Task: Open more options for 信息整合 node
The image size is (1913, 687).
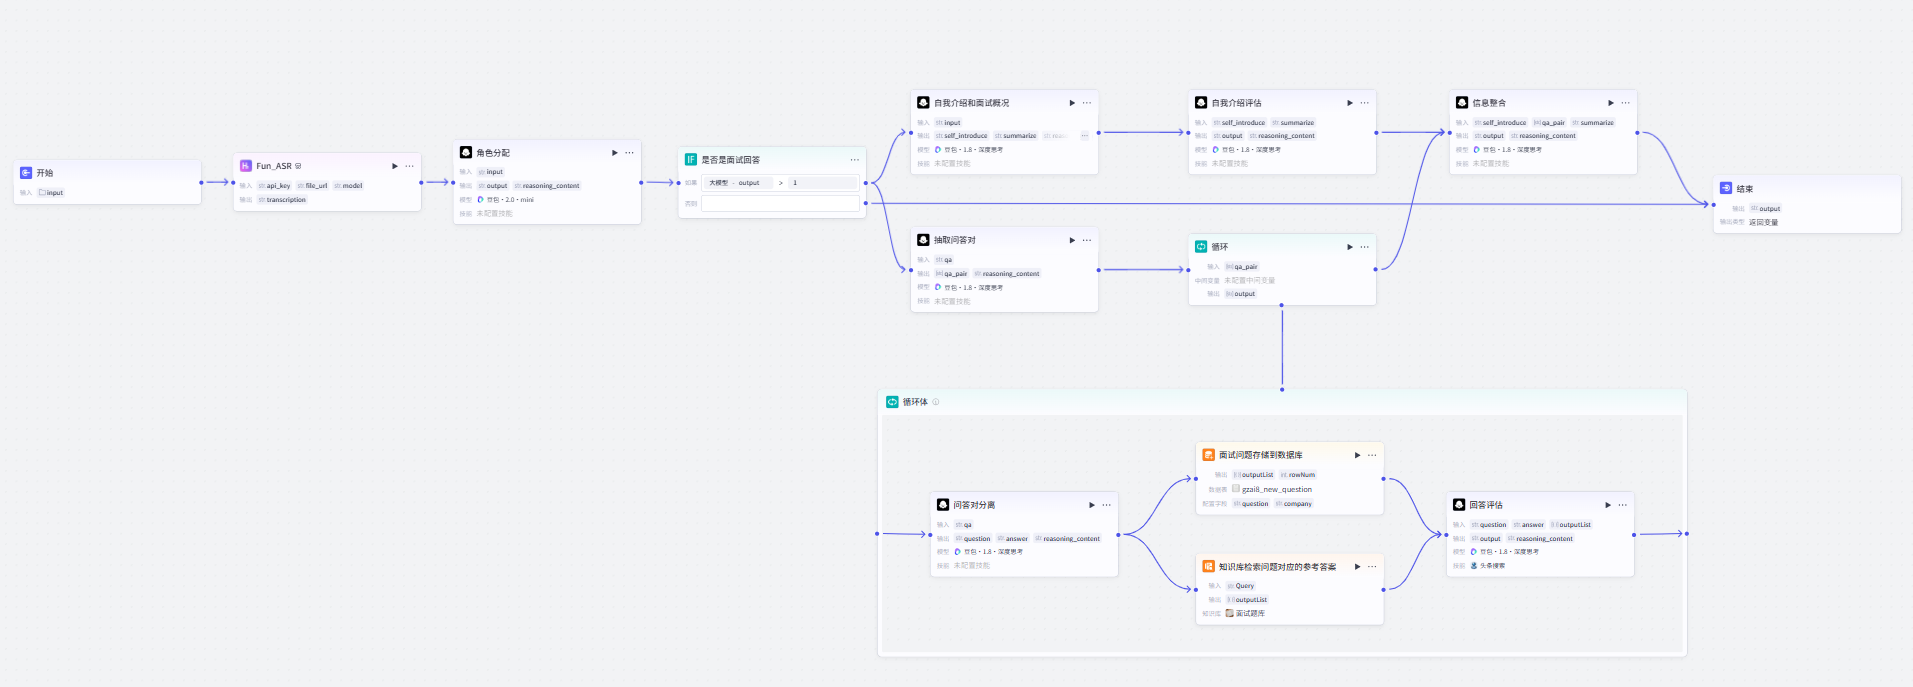Action: [1625, 103]
